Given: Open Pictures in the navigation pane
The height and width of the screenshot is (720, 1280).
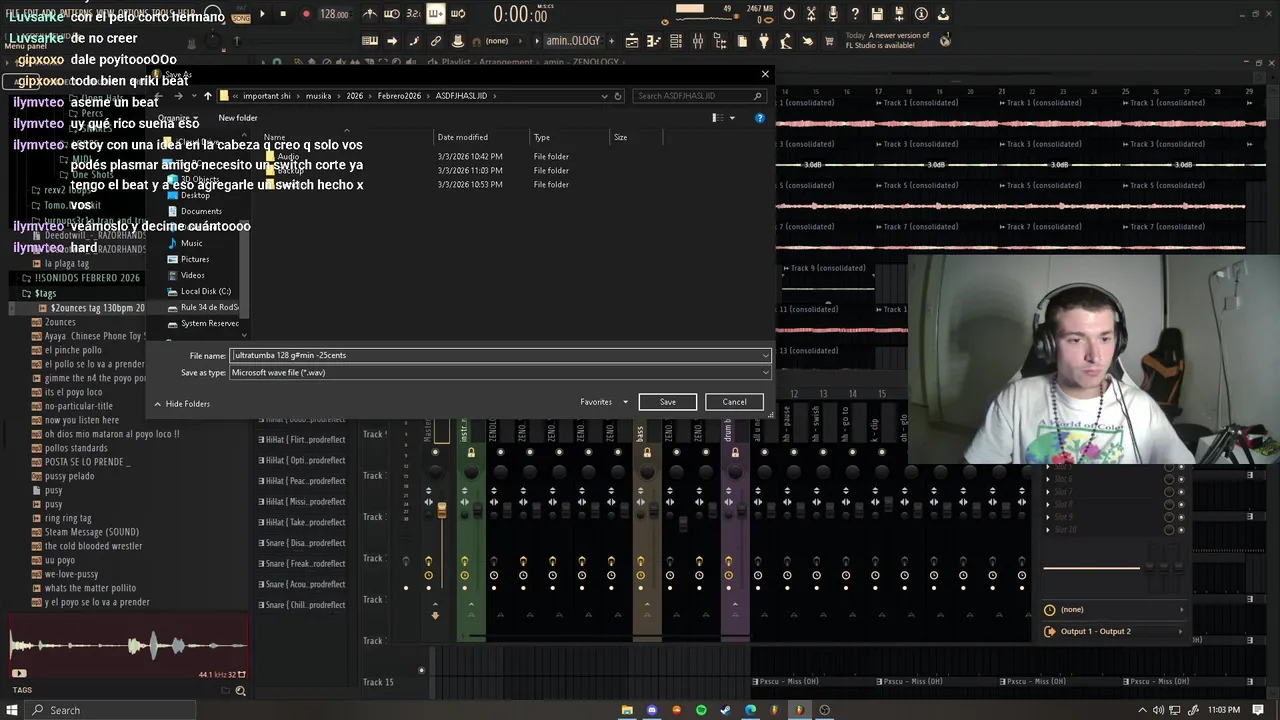Looking at the screenshot, I should [195, 259].
